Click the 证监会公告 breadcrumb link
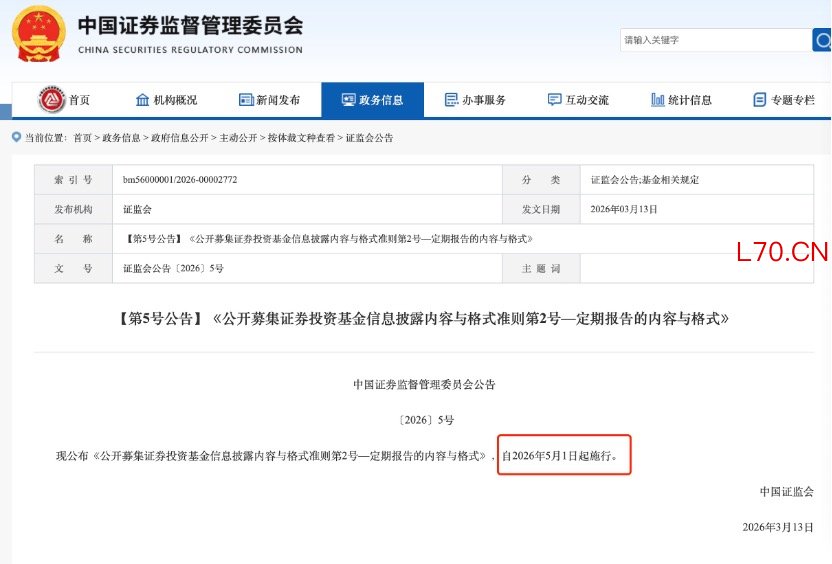 [369, 138]
